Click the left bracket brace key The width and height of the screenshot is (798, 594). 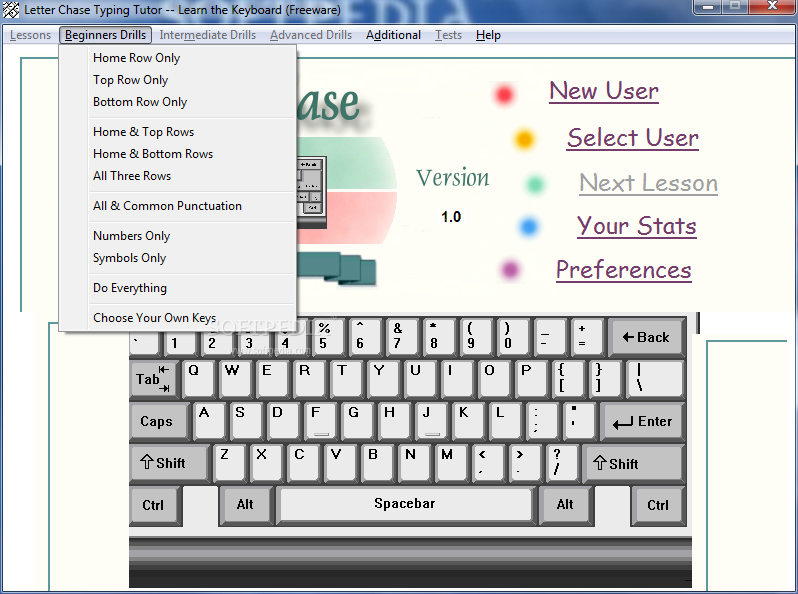point(568,379)
